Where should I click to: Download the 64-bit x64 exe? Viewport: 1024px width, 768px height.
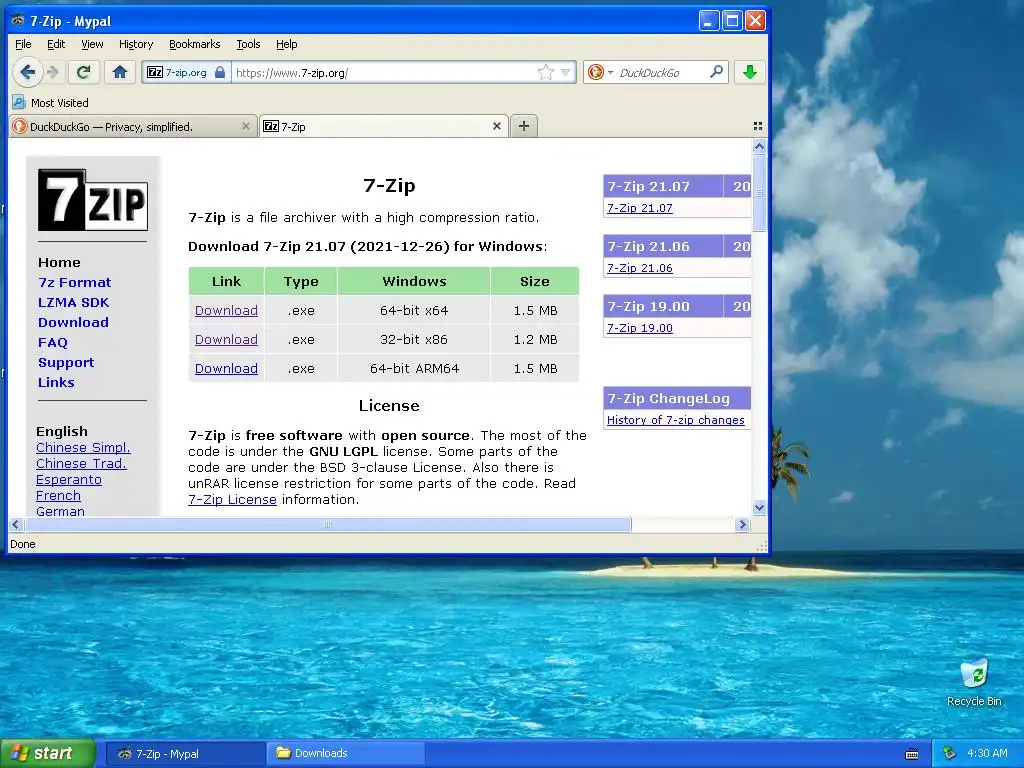226,310
